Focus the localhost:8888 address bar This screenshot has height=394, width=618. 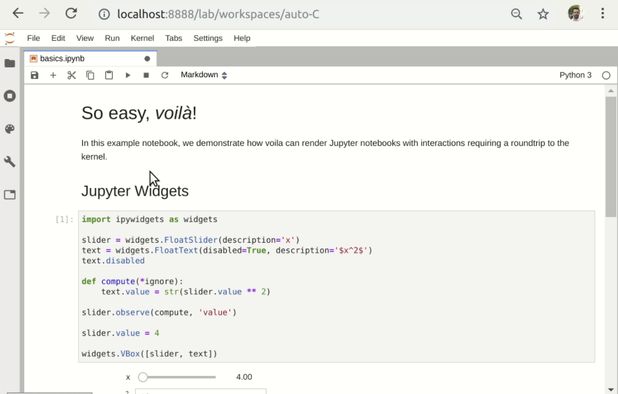[218, 14]
